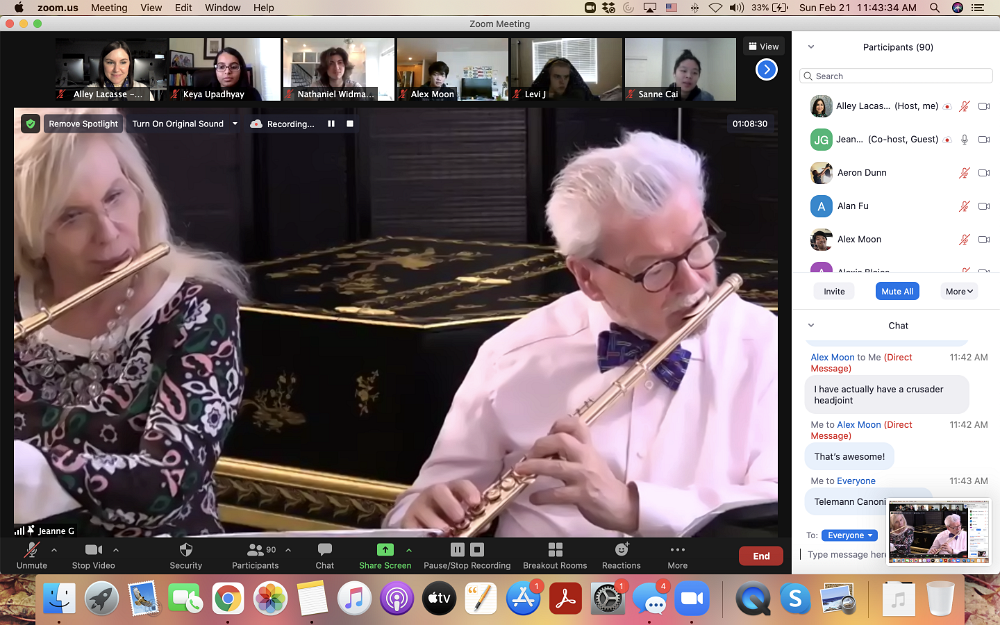Open System Preferences from the Dock
This screenshot has width=1000, height=625.
pos(607,599)
